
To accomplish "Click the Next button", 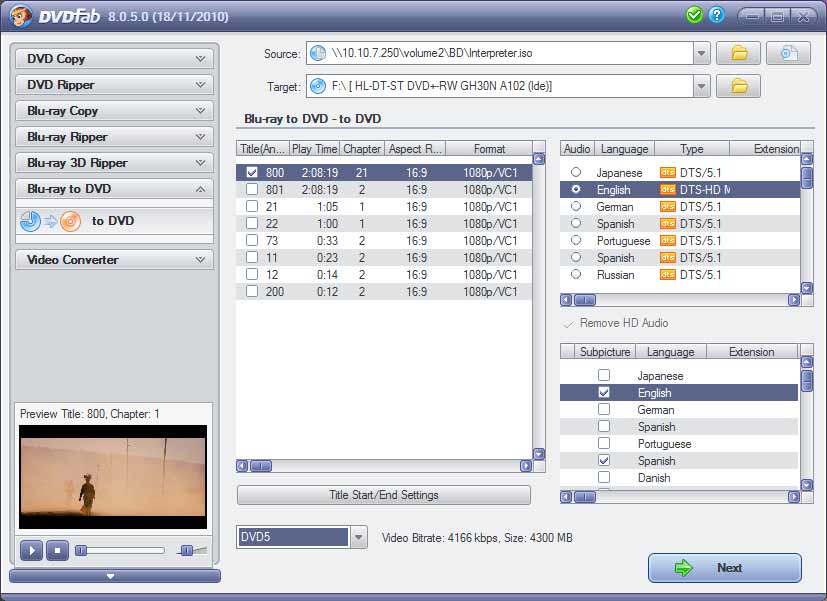I will (725, 568).
